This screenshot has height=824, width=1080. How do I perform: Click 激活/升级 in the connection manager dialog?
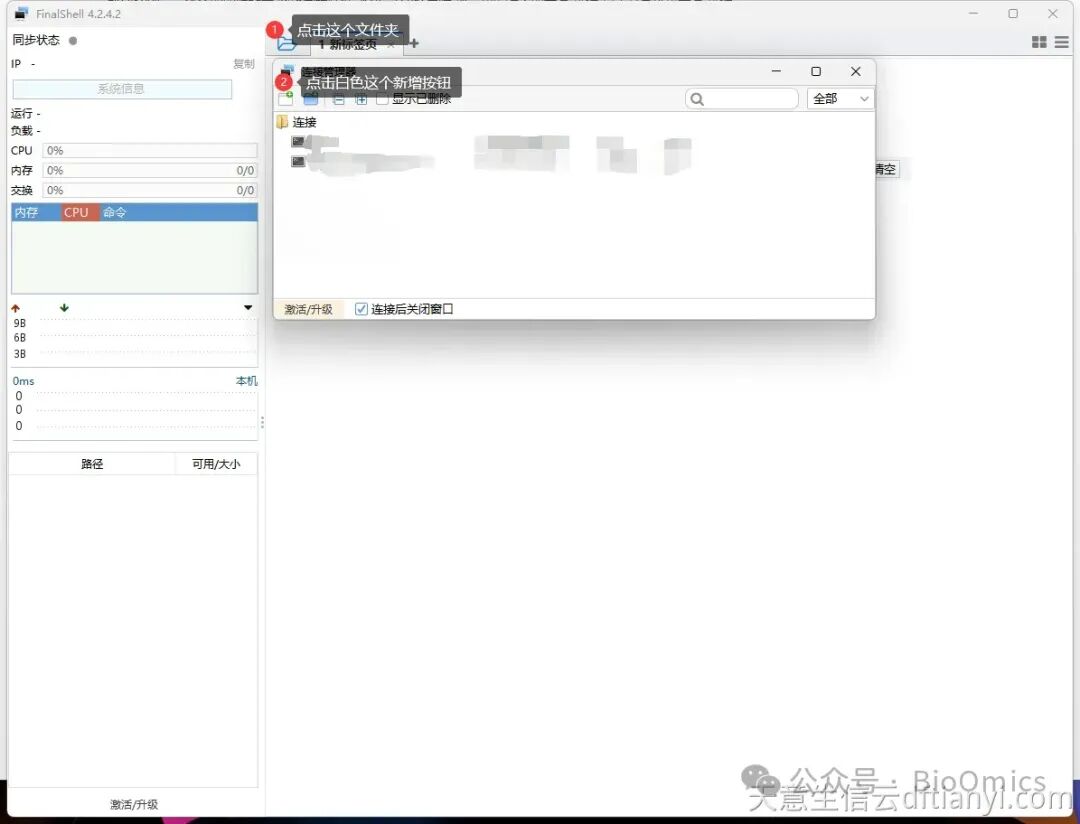pyautogui.click(x=309, y=309)
